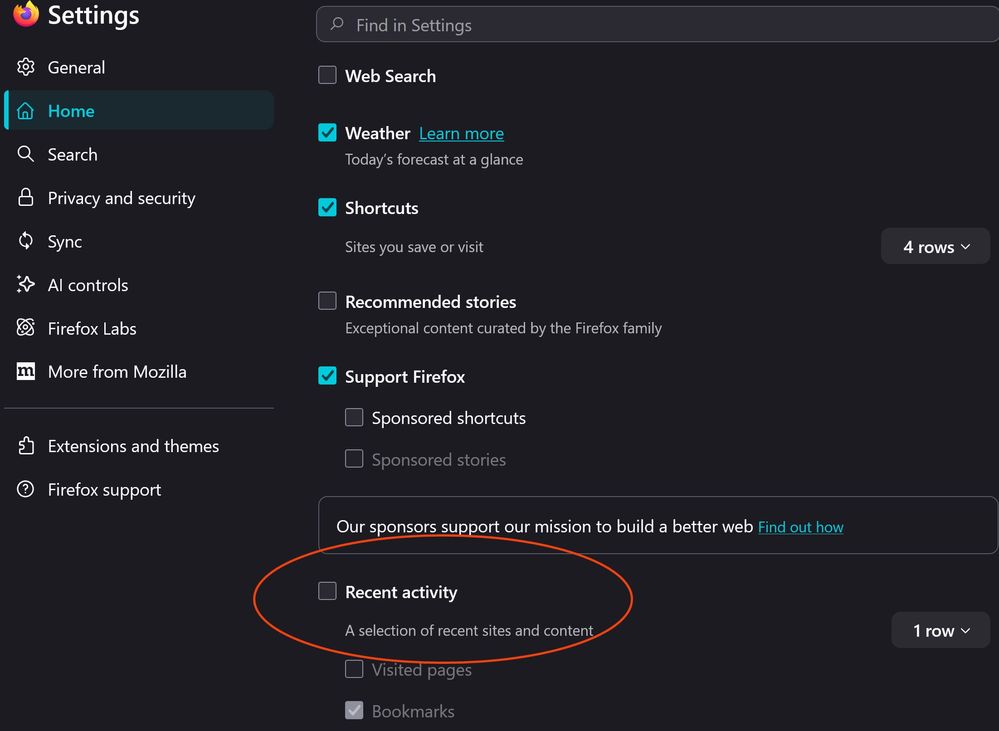
Task: Click the General gear icon
Action: (x=25, y=67)
